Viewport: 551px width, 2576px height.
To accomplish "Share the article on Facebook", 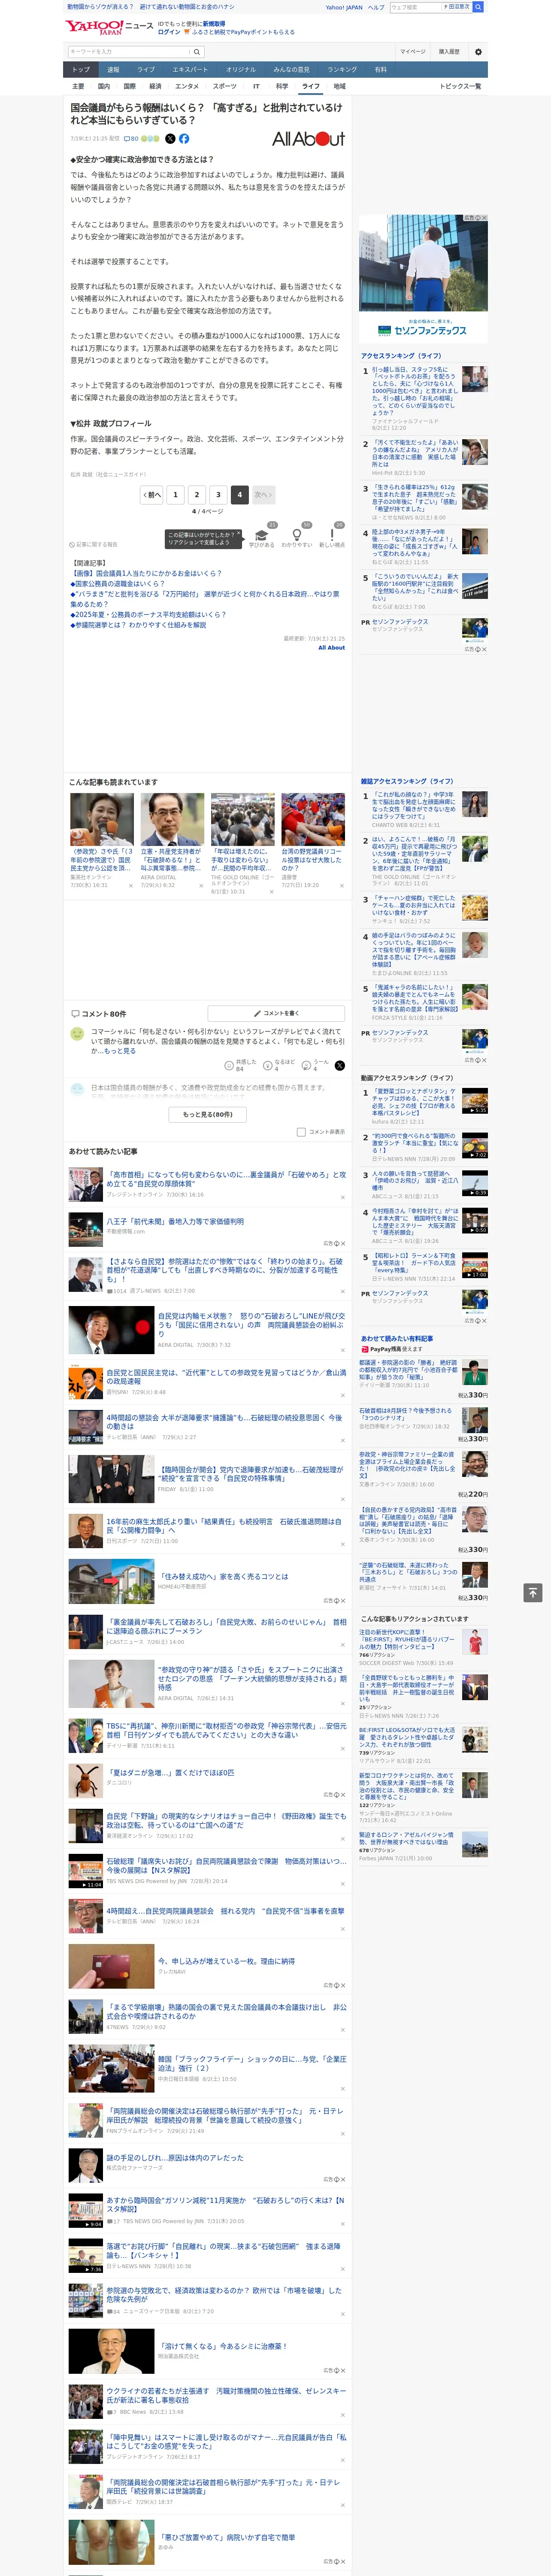I will pos(184,139).
